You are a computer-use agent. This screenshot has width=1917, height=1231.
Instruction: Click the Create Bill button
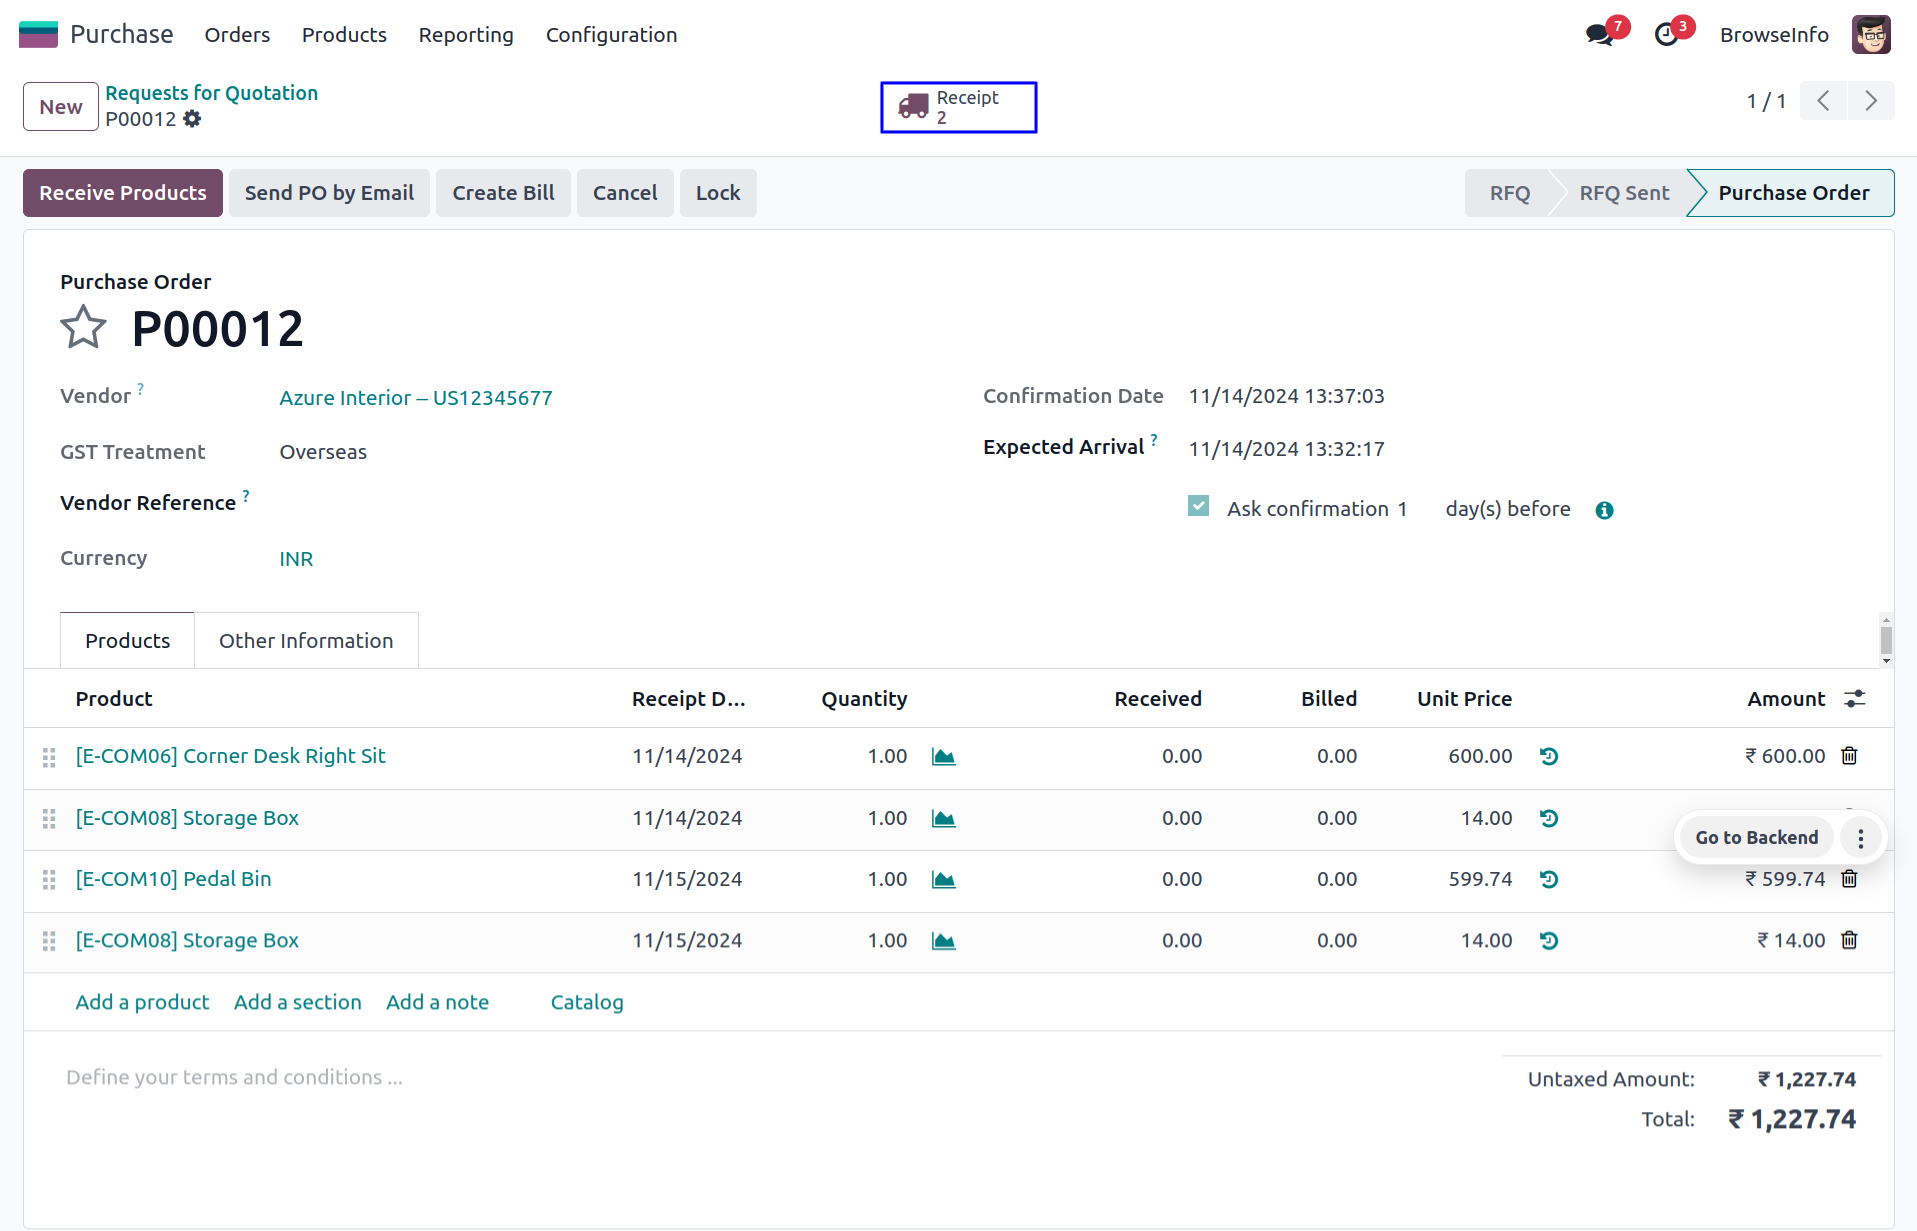(x=503, y=193)
